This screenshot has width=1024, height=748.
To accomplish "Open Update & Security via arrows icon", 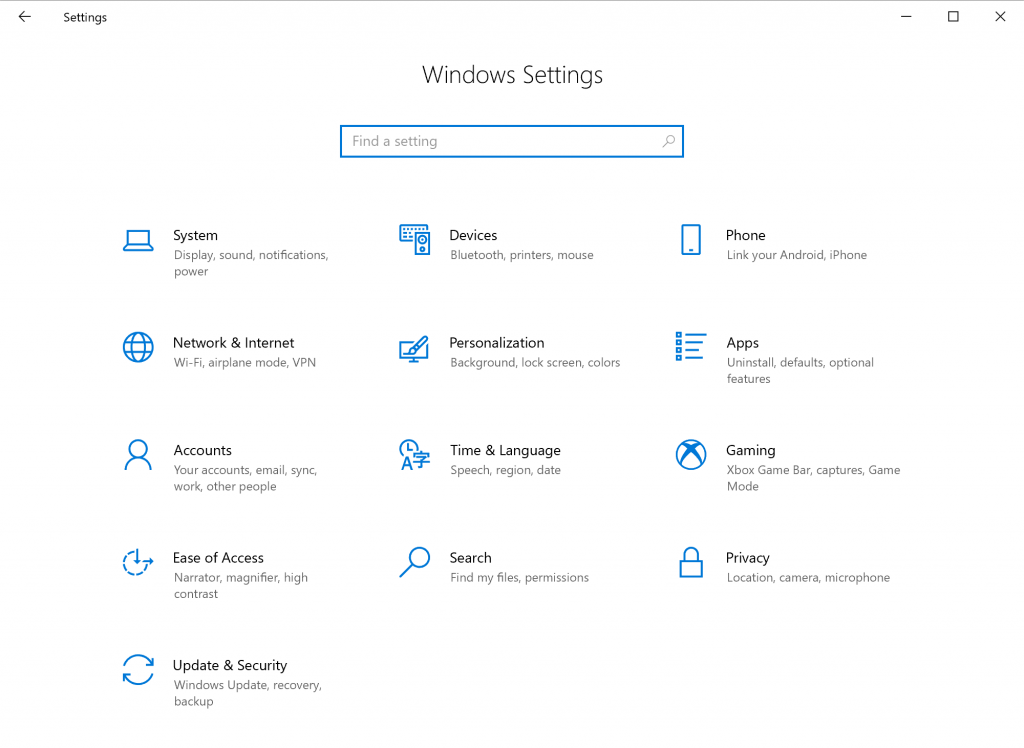I will tap(138, 671).
